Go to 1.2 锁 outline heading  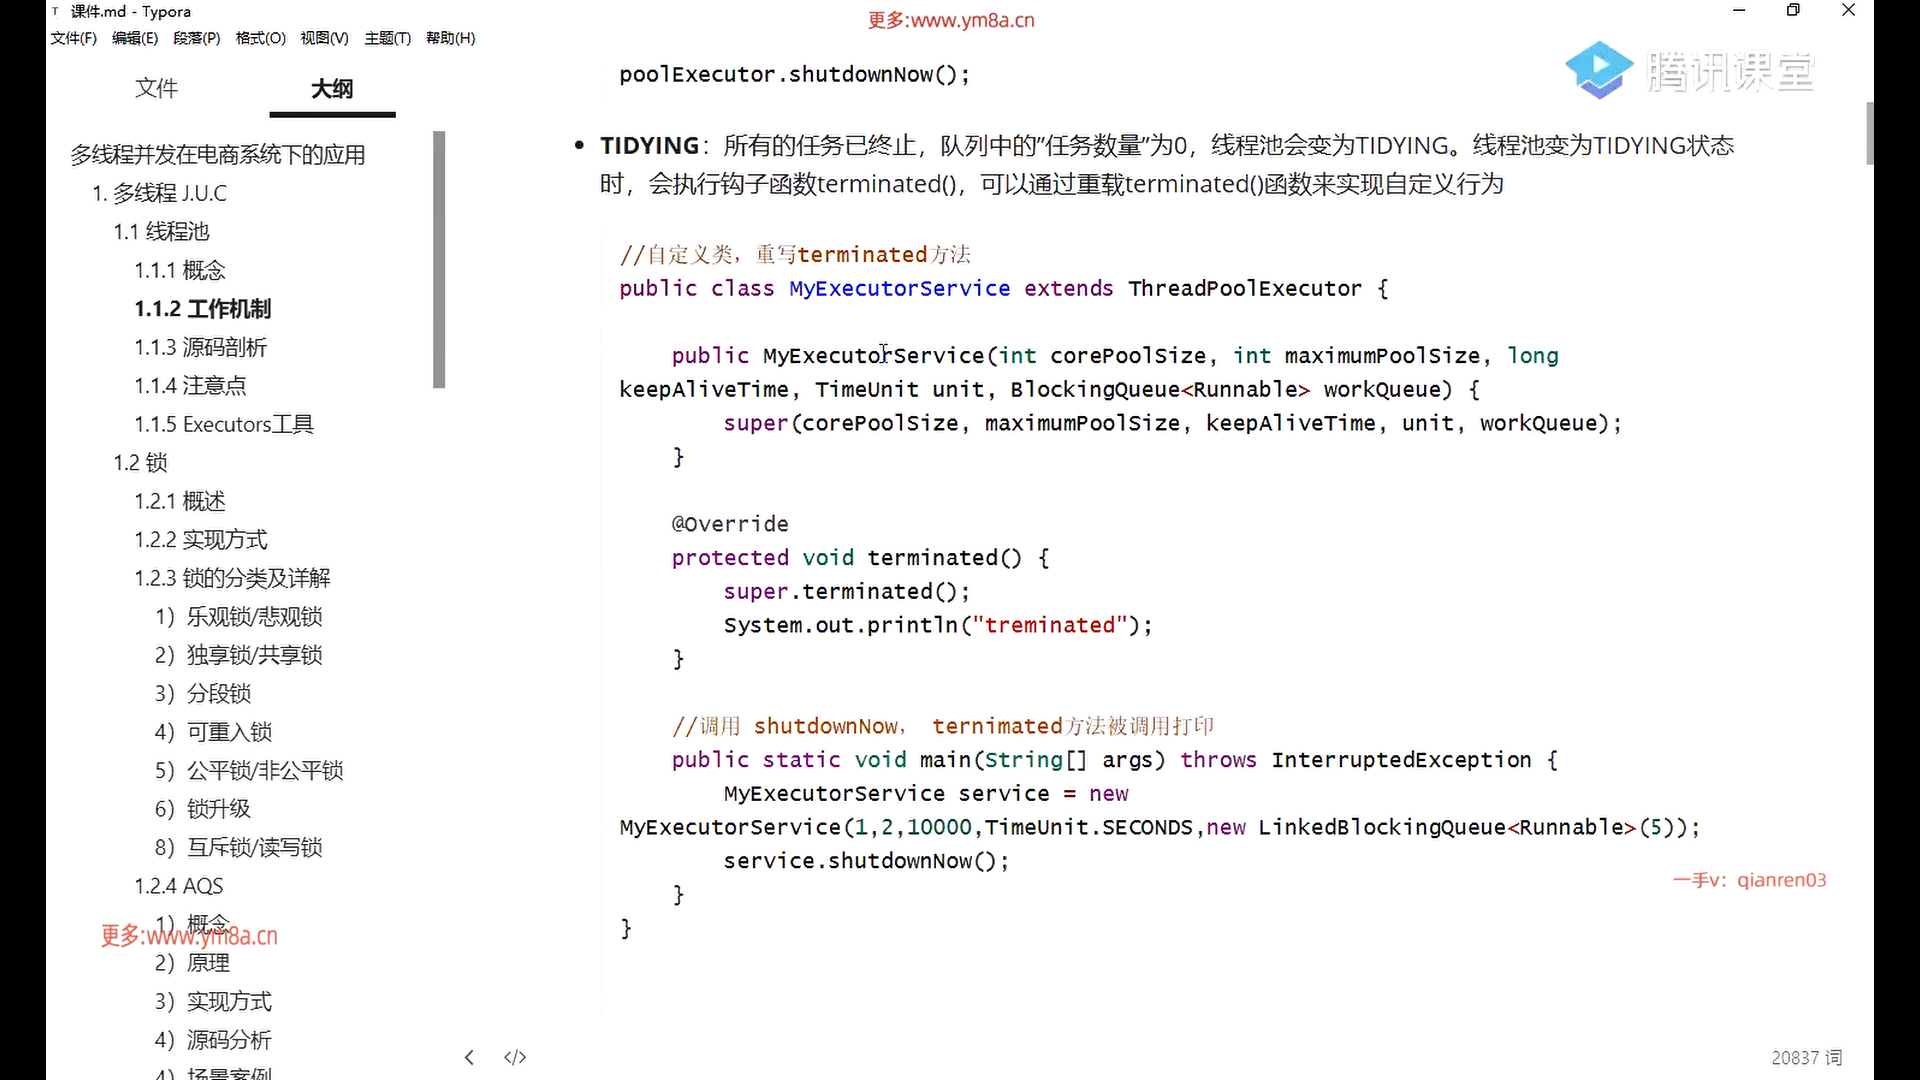140,462
